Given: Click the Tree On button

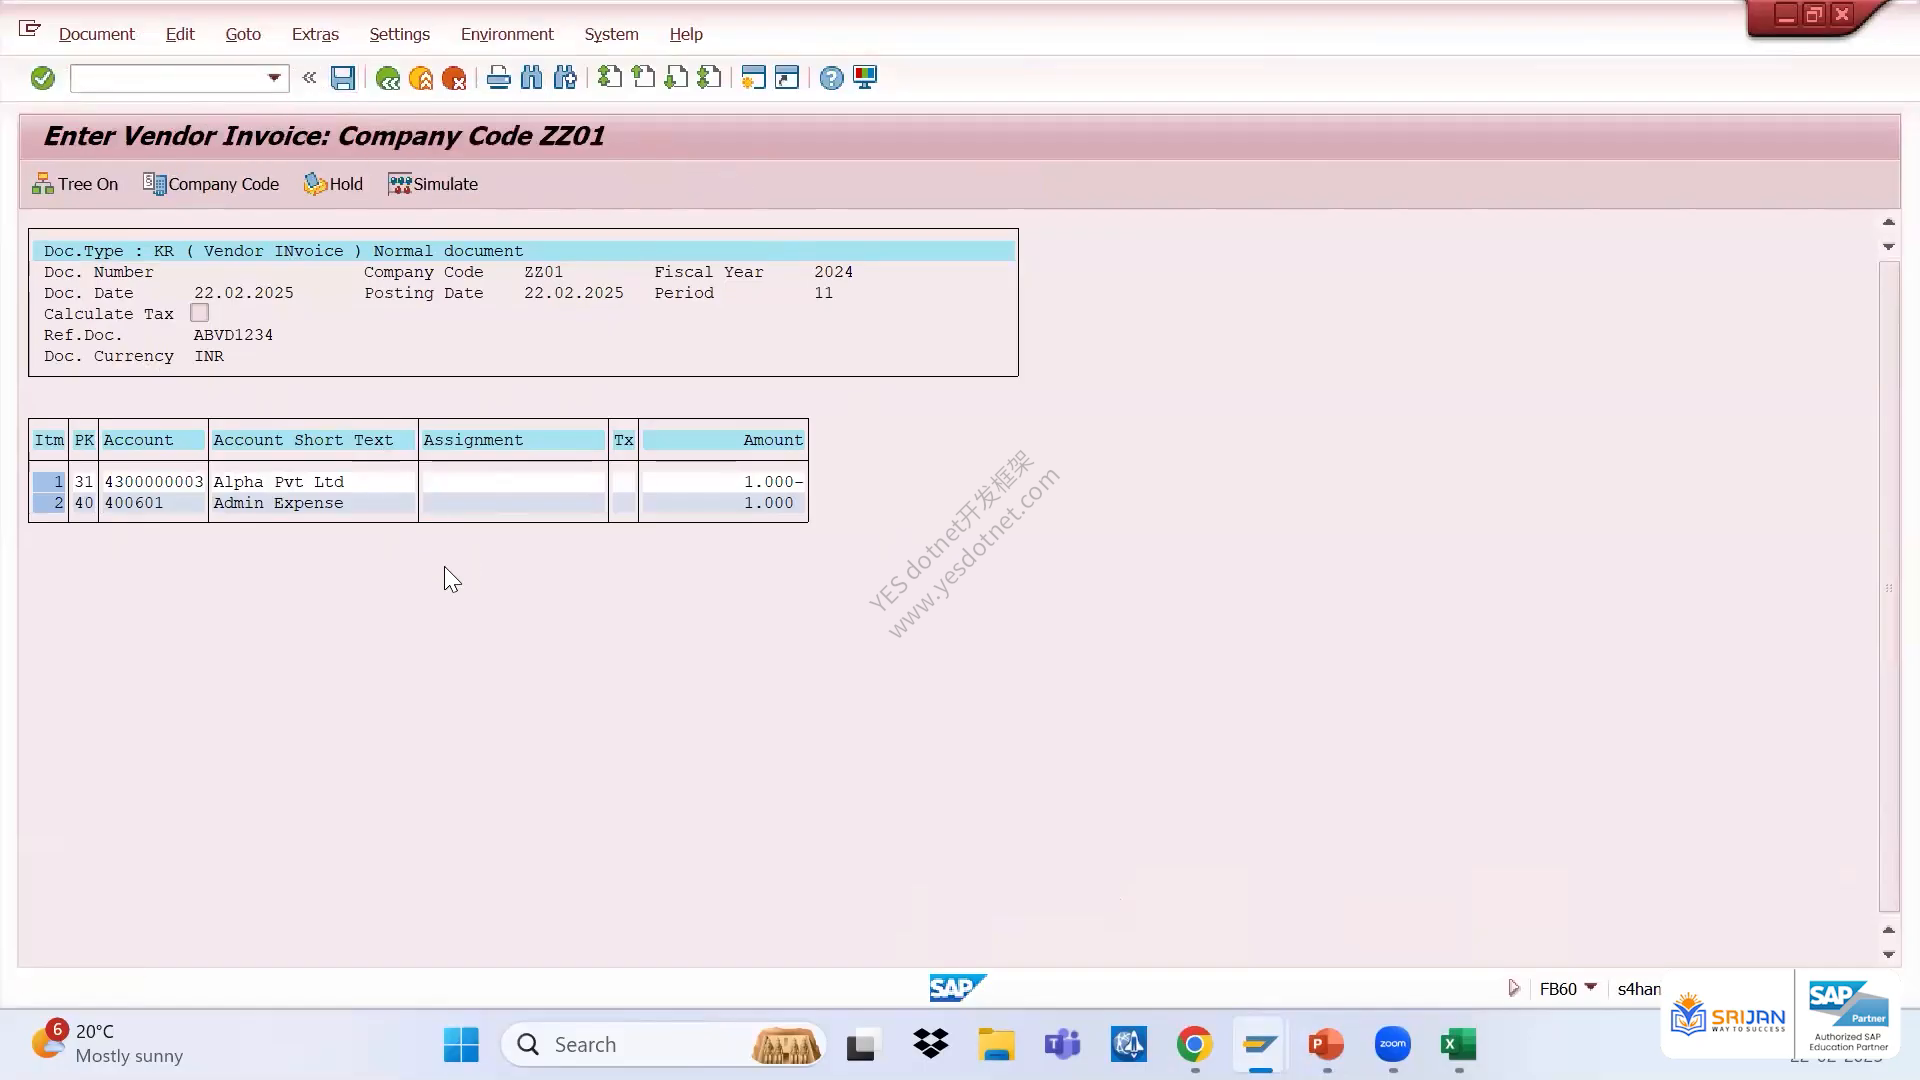Looking at the screenshot, I should coord(75,184).
